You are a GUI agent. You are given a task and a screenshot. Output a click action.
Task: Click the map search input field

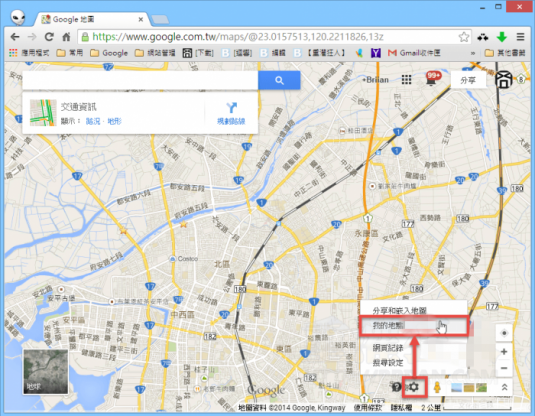(x=140, y=81)
